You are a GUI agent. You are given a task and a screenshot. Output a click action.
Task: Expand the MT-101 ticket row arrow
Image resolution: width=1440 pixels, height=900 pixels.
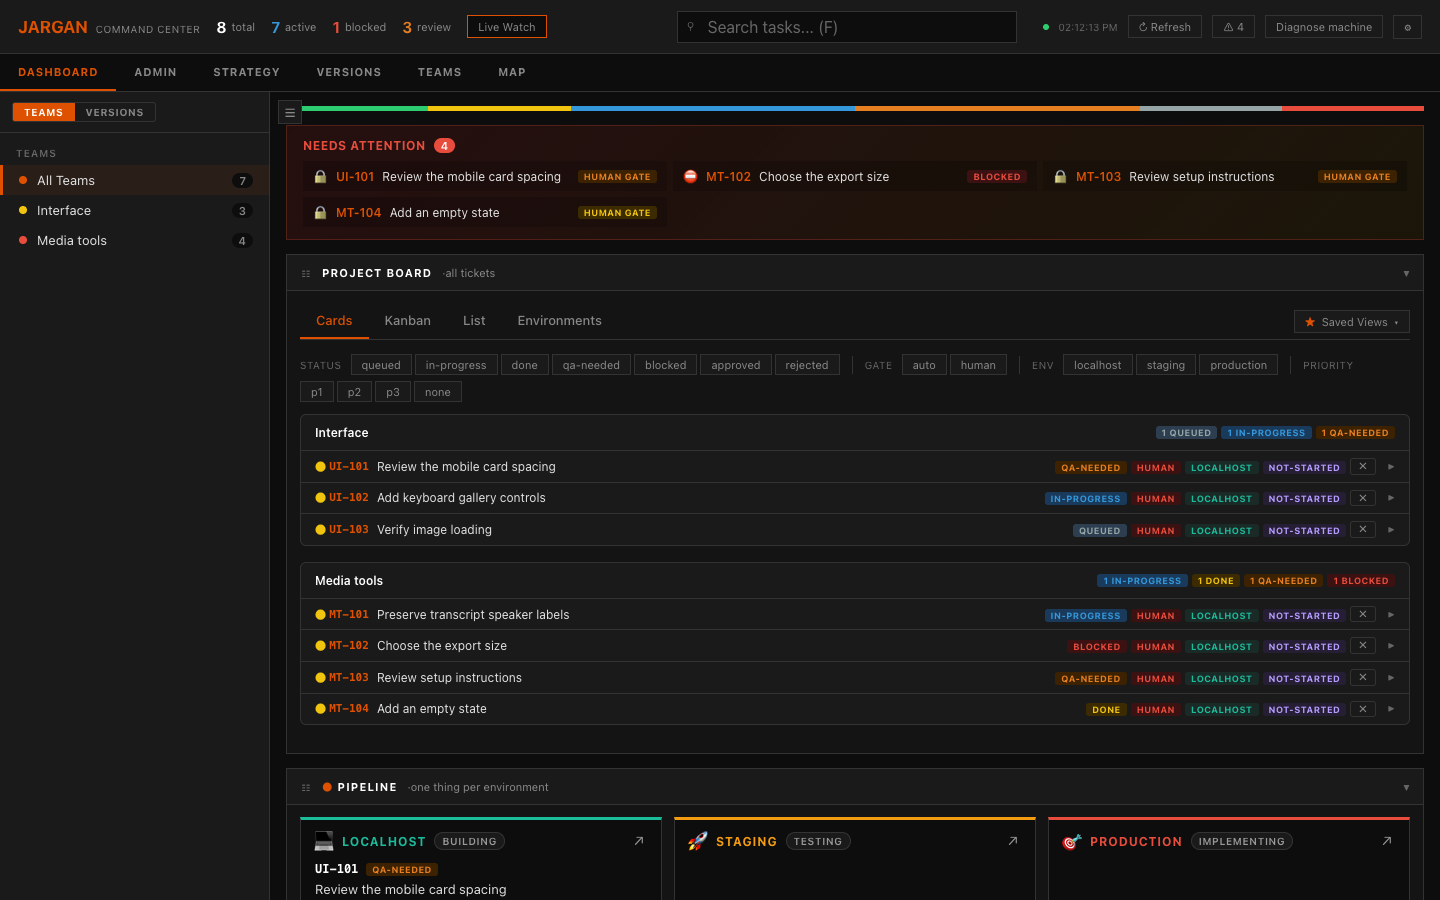pos(1391,615)
